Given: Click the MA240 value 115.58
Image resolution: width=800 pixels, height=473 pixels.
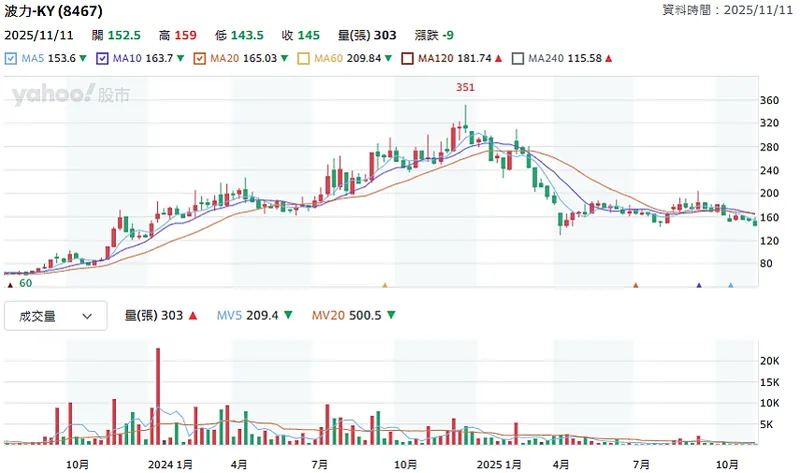Looking at the screenshot, I should [x=585, y=59].
